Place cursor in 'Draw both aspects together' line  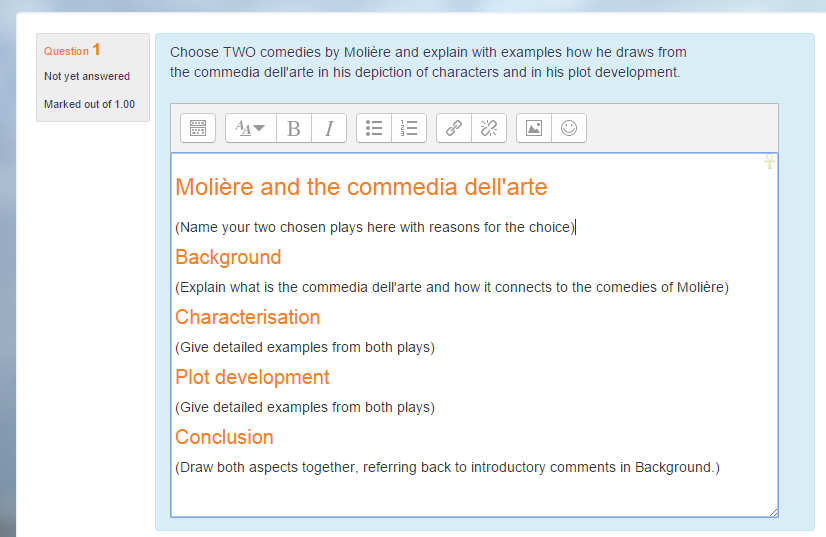click(447, 467)
